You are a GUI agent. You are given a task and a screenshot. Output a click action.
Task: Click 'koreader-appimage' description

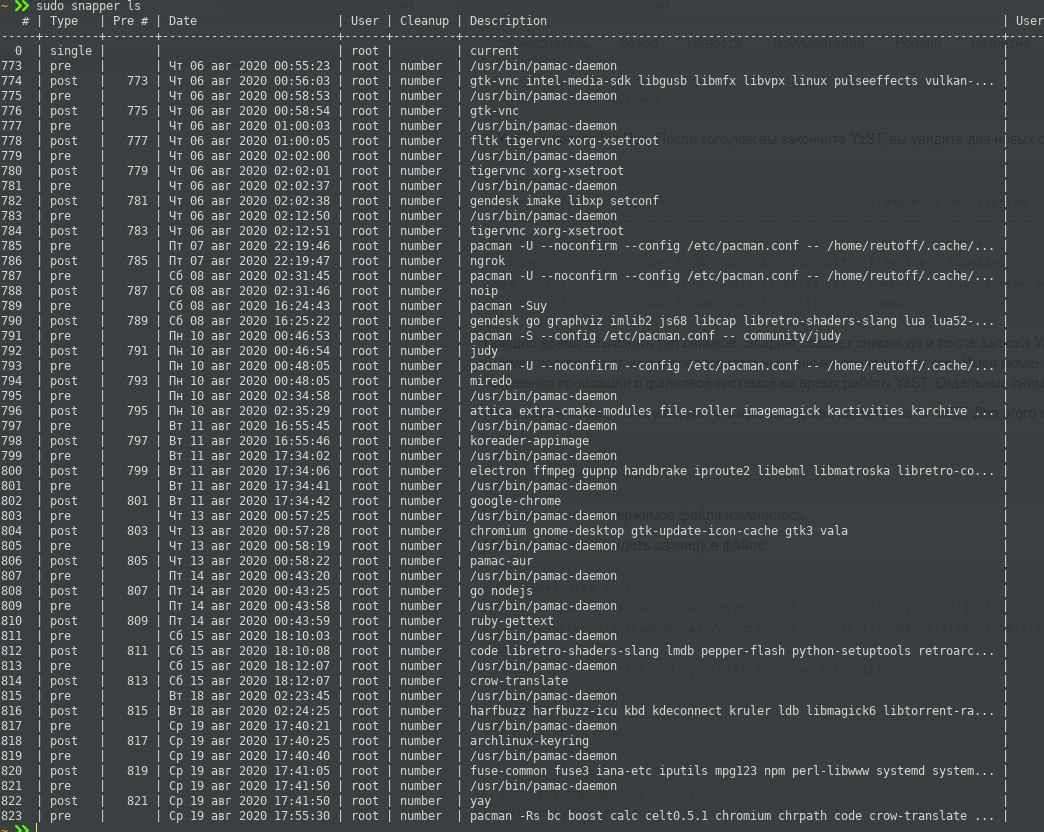pos(529,441)
